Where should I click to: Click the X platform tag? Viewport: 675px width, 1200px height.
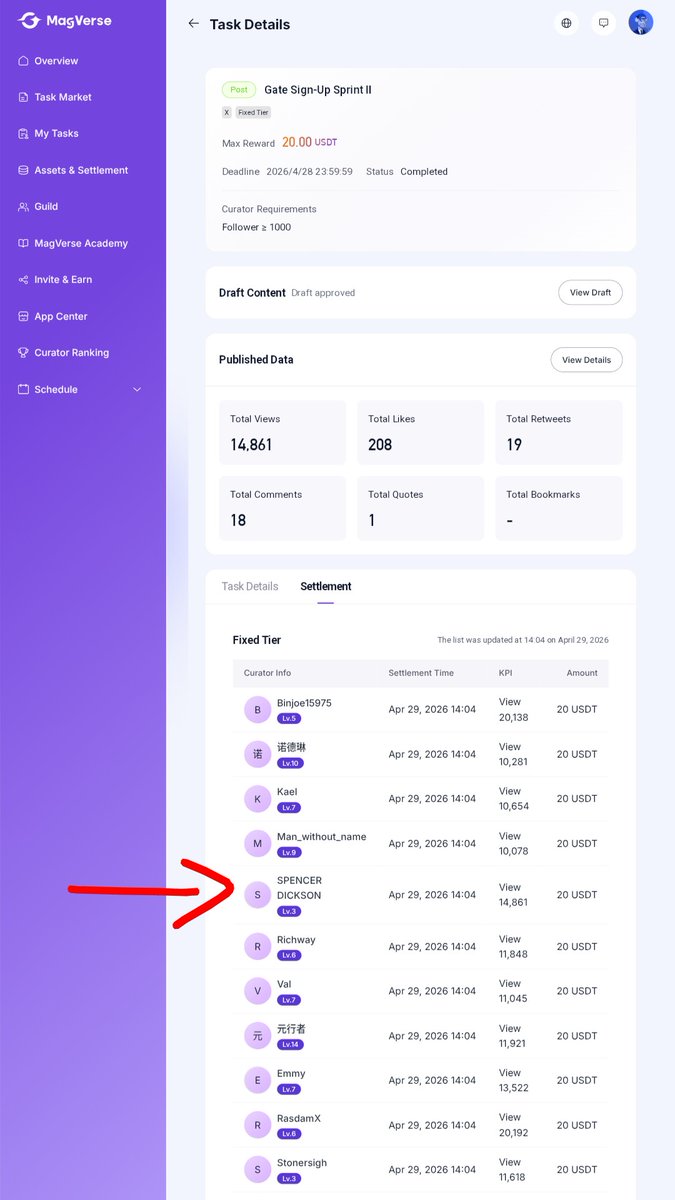pyautogui.click(x=227, y=113)
